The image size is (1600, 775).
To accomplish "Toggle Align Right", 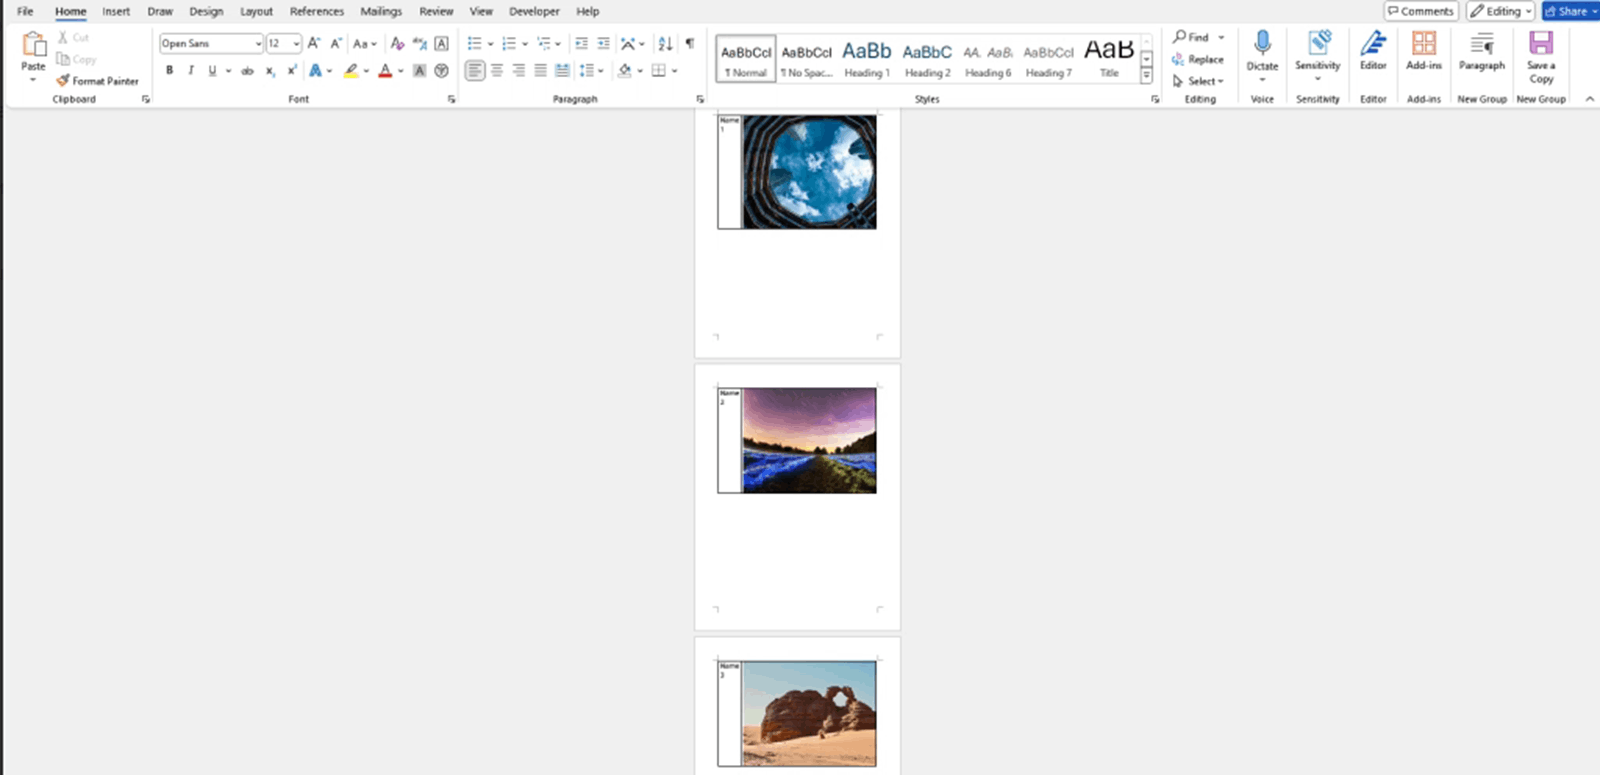I will pos(518,71).
